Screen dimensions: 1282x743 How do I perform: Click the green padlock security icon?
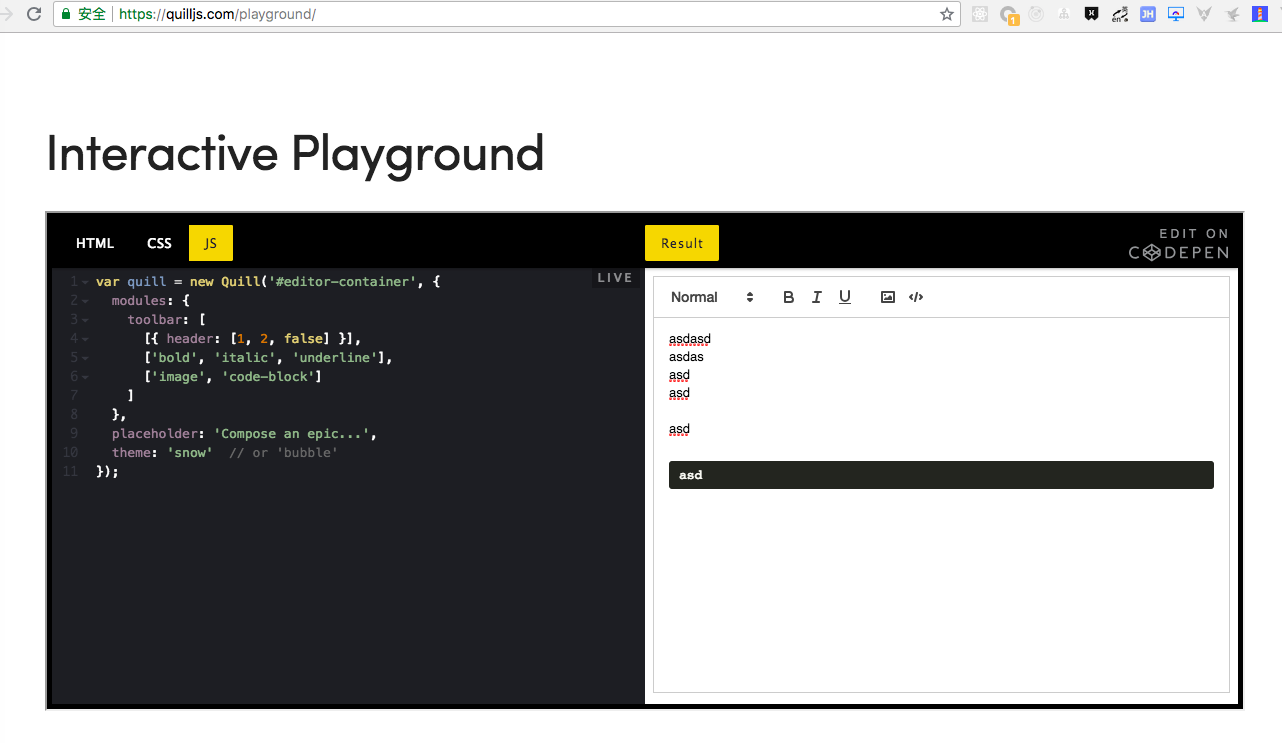[66, 14]
